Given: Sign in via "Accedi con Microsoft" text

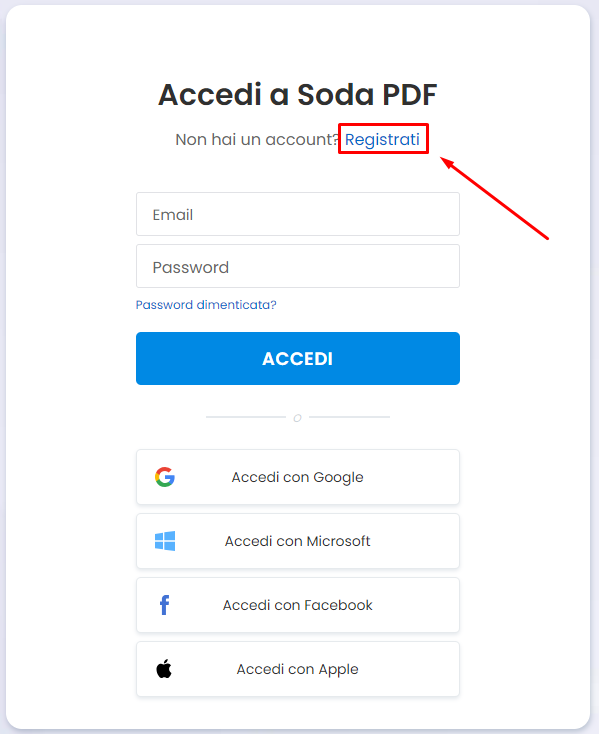Looking at the screenshot, I should click(x=298, y=541).
